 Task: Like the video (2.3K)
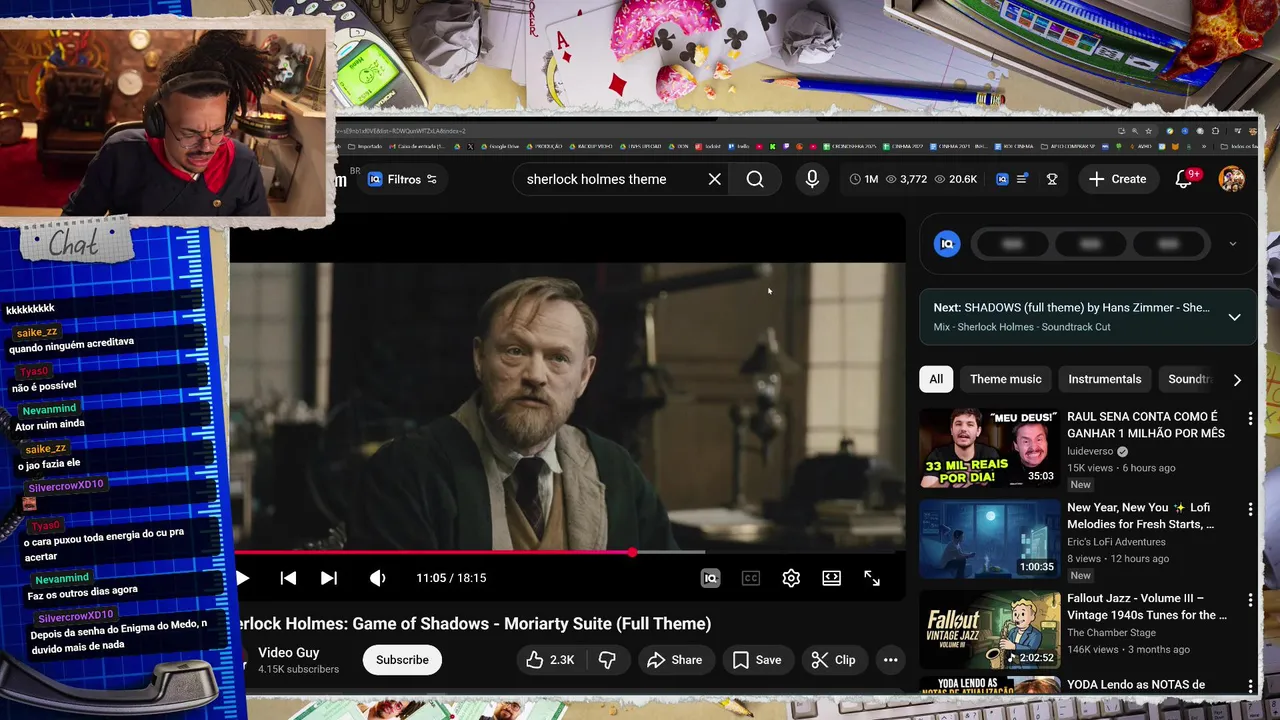[x=549, y=660]
